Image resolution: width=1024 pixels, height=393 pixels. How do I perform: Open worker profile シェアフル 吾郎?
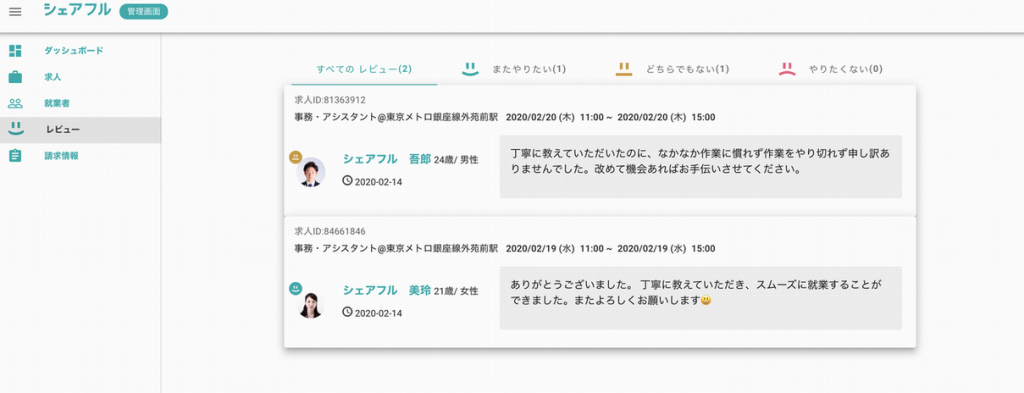pyautogui.click(x=387, y=159)
